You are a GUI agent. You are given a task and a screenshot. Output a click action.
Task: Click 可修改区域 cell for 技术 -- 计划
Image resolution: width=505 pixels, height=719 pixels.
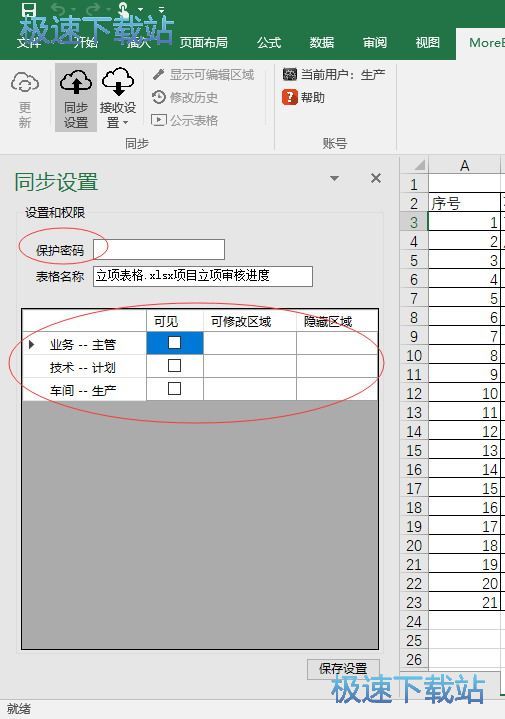[250, 366]
